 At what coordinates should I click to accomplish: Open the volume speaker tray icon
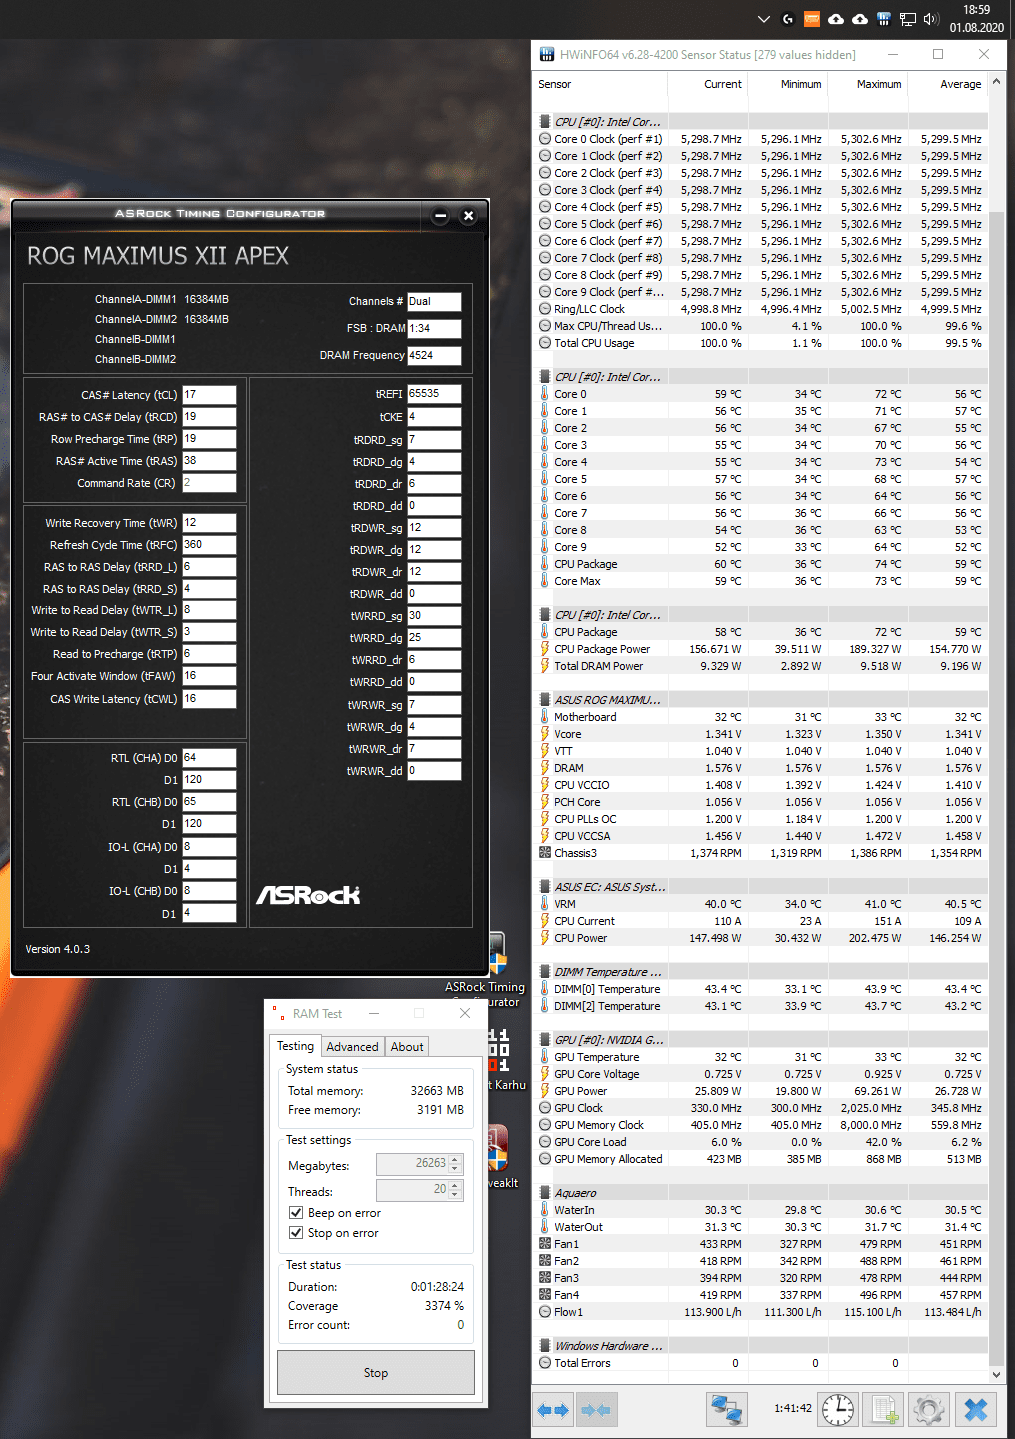click(932, 19)
